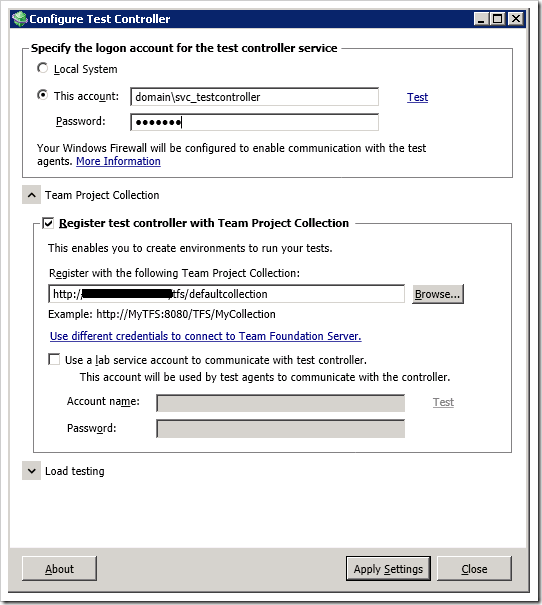This screenshot has height=605, width=542.
Task: Click the domain\svc_testcontroller account field
Action: [x=254, y=97]
